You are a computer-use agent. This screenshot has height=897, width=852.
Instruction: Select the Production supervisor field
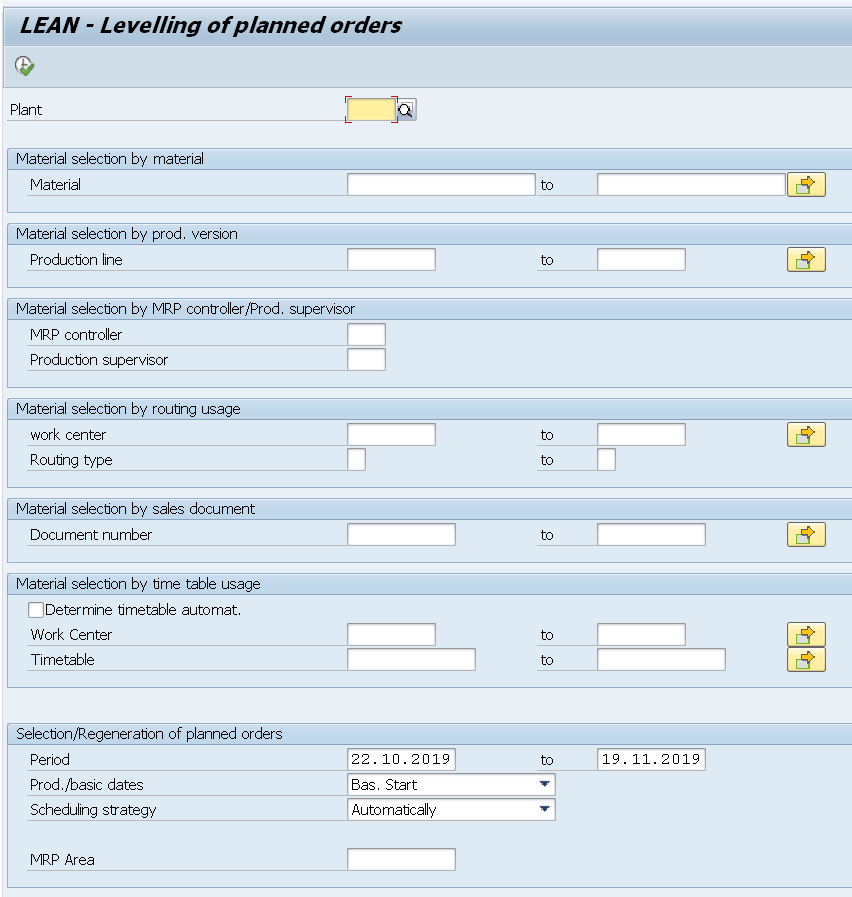[x=366, y=360]
